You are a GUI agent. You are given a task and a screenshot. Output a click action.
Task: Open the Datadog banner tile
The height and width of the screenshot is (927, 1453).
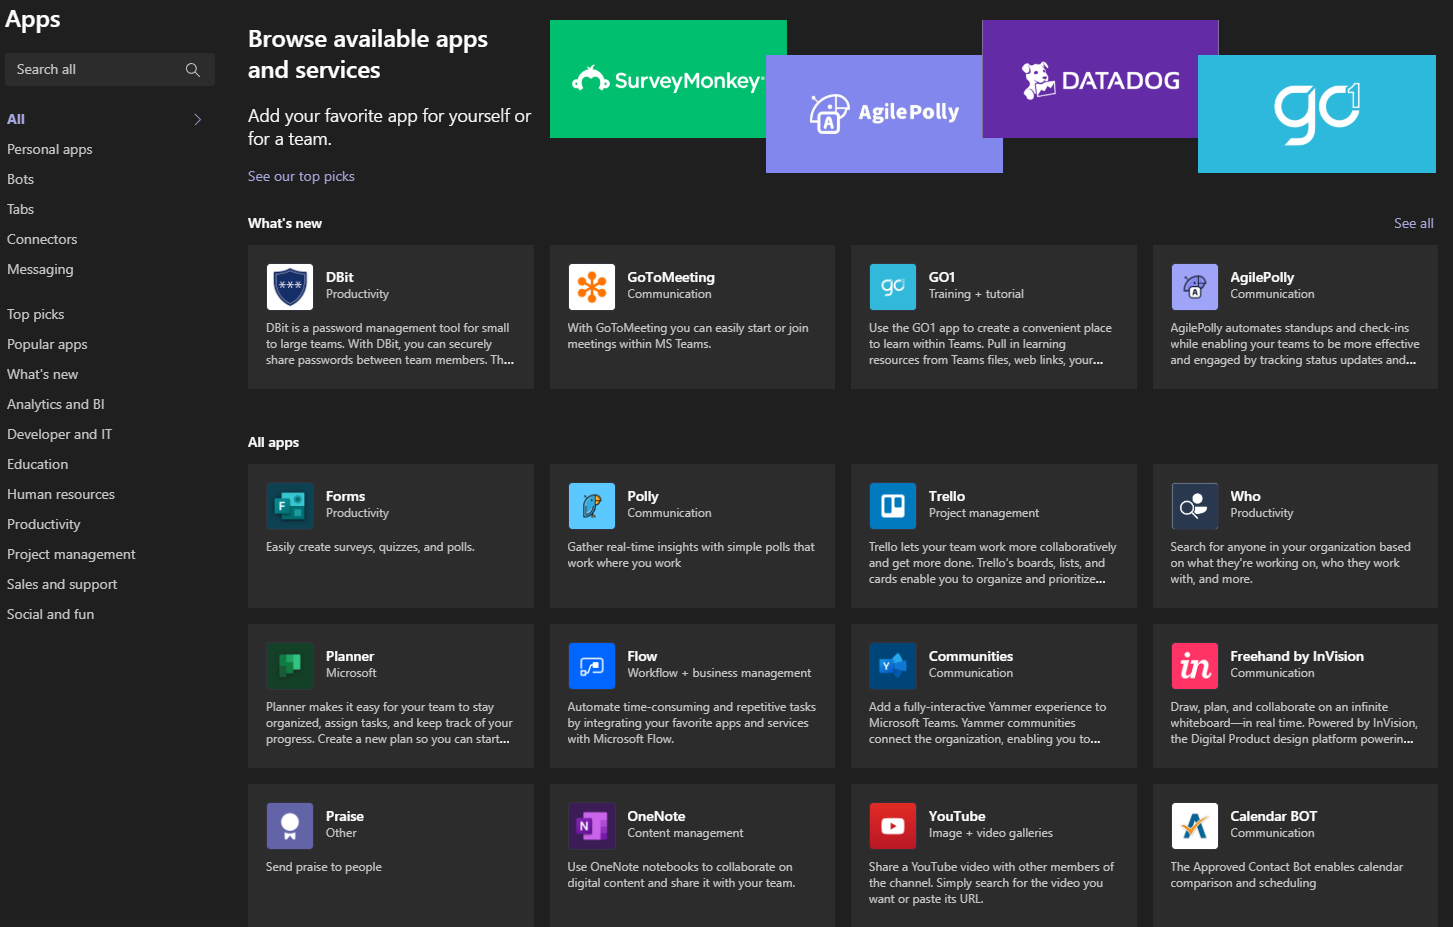1100,79
